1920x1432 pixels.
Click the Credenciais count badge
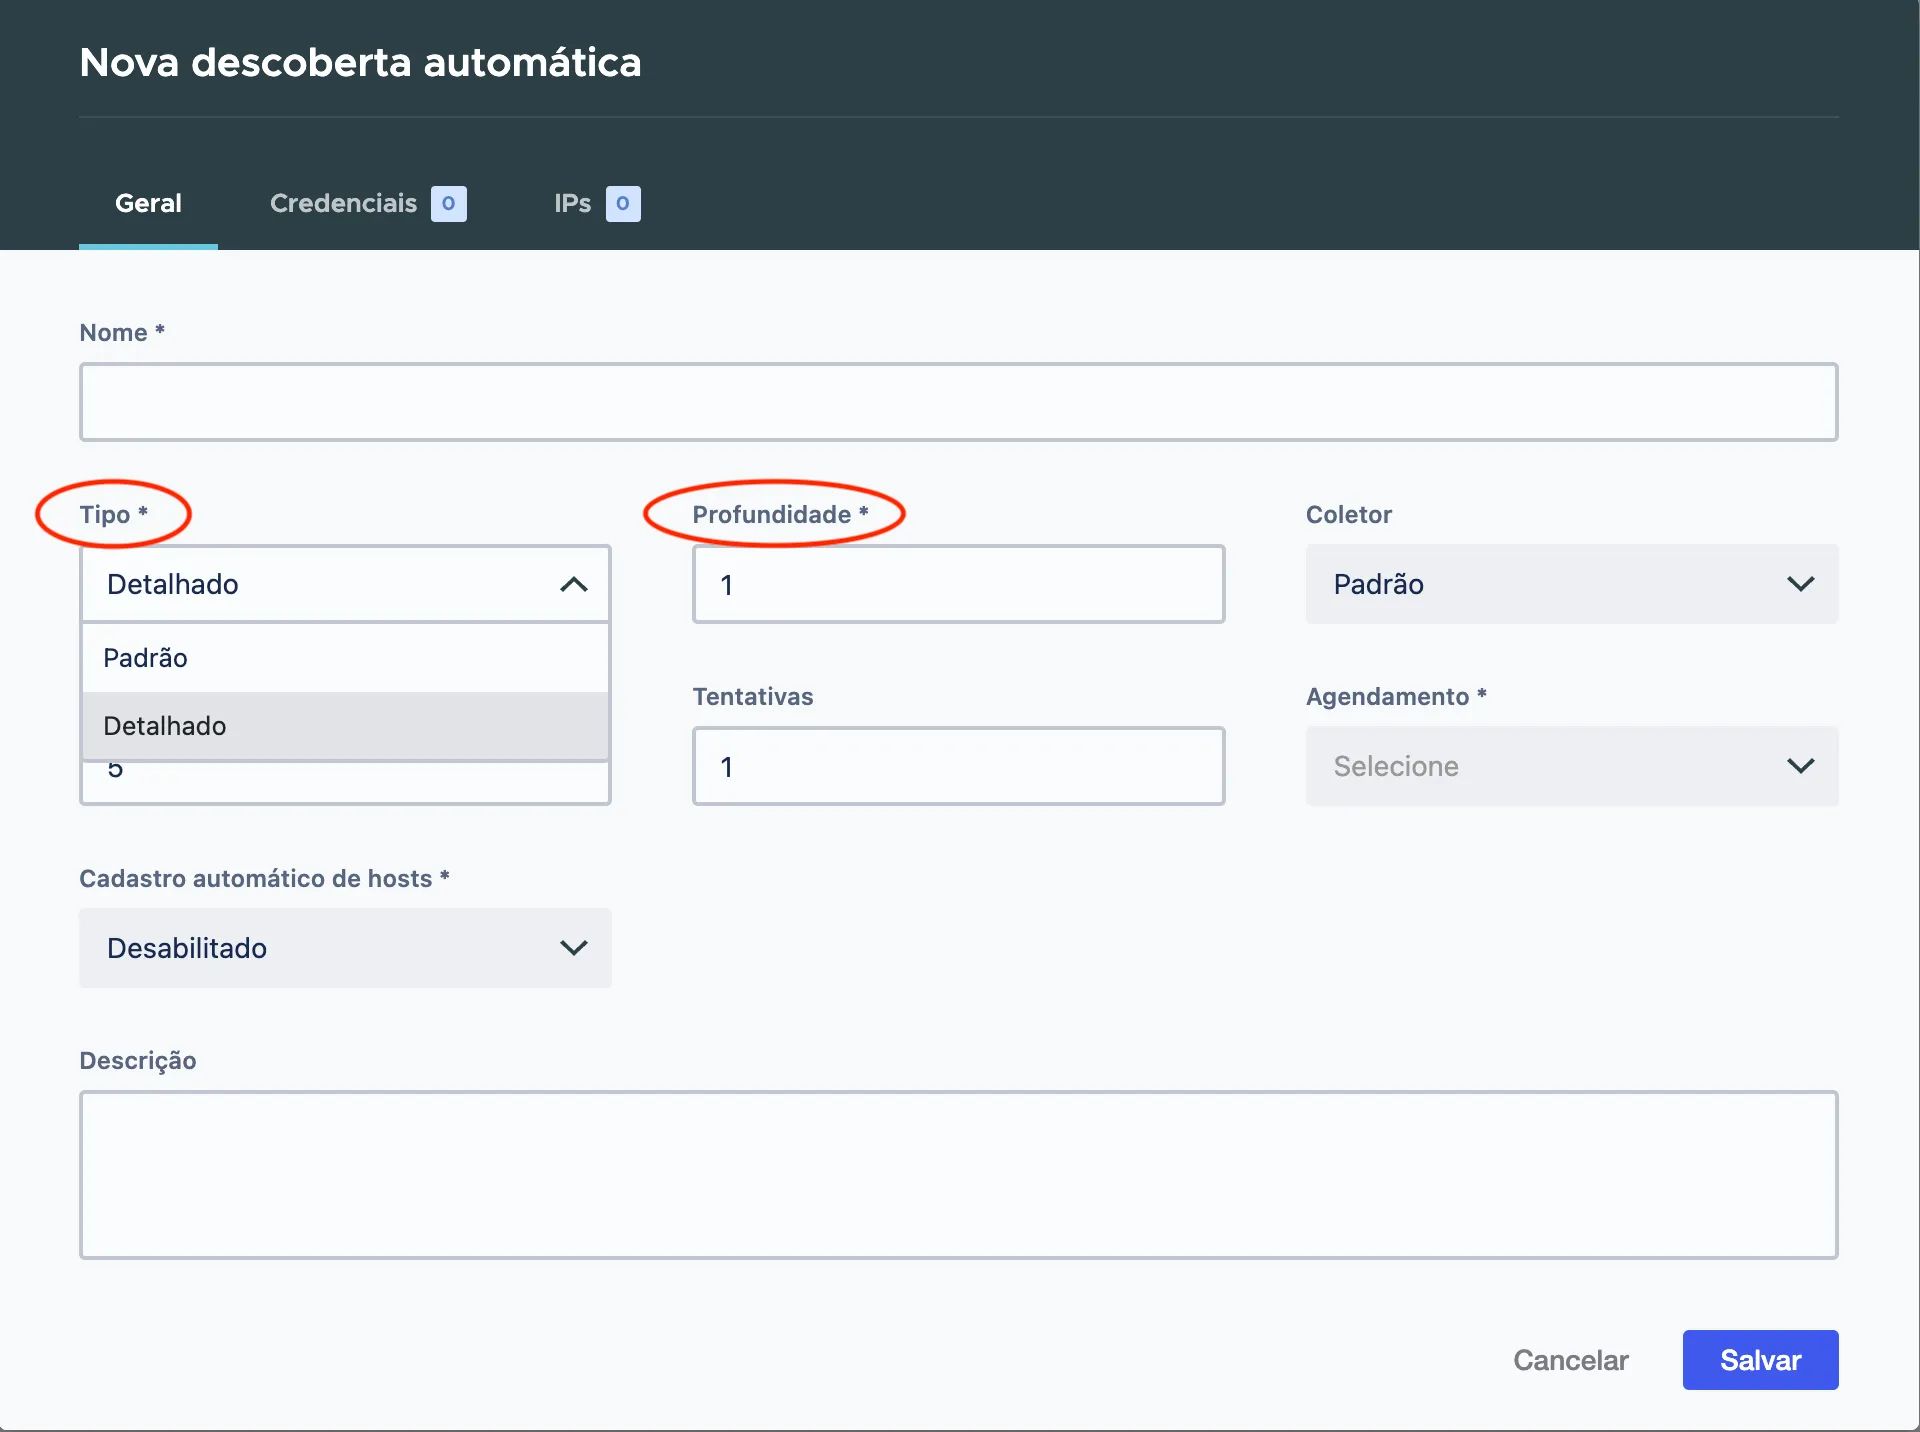point(449,204)
